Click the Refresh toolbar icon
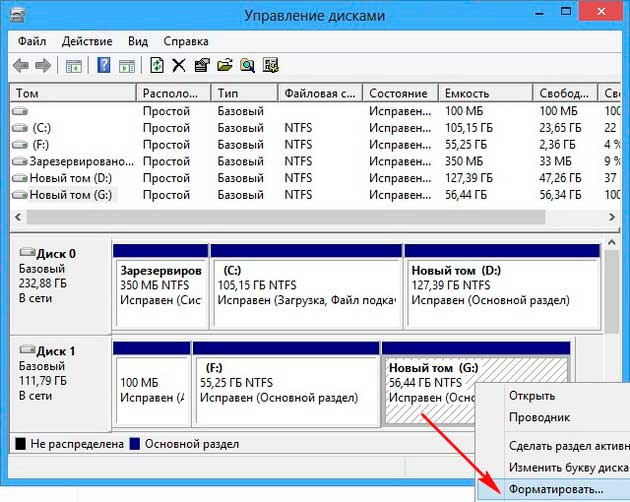Viewport: 630px width, 502px height. click(157, 65)
